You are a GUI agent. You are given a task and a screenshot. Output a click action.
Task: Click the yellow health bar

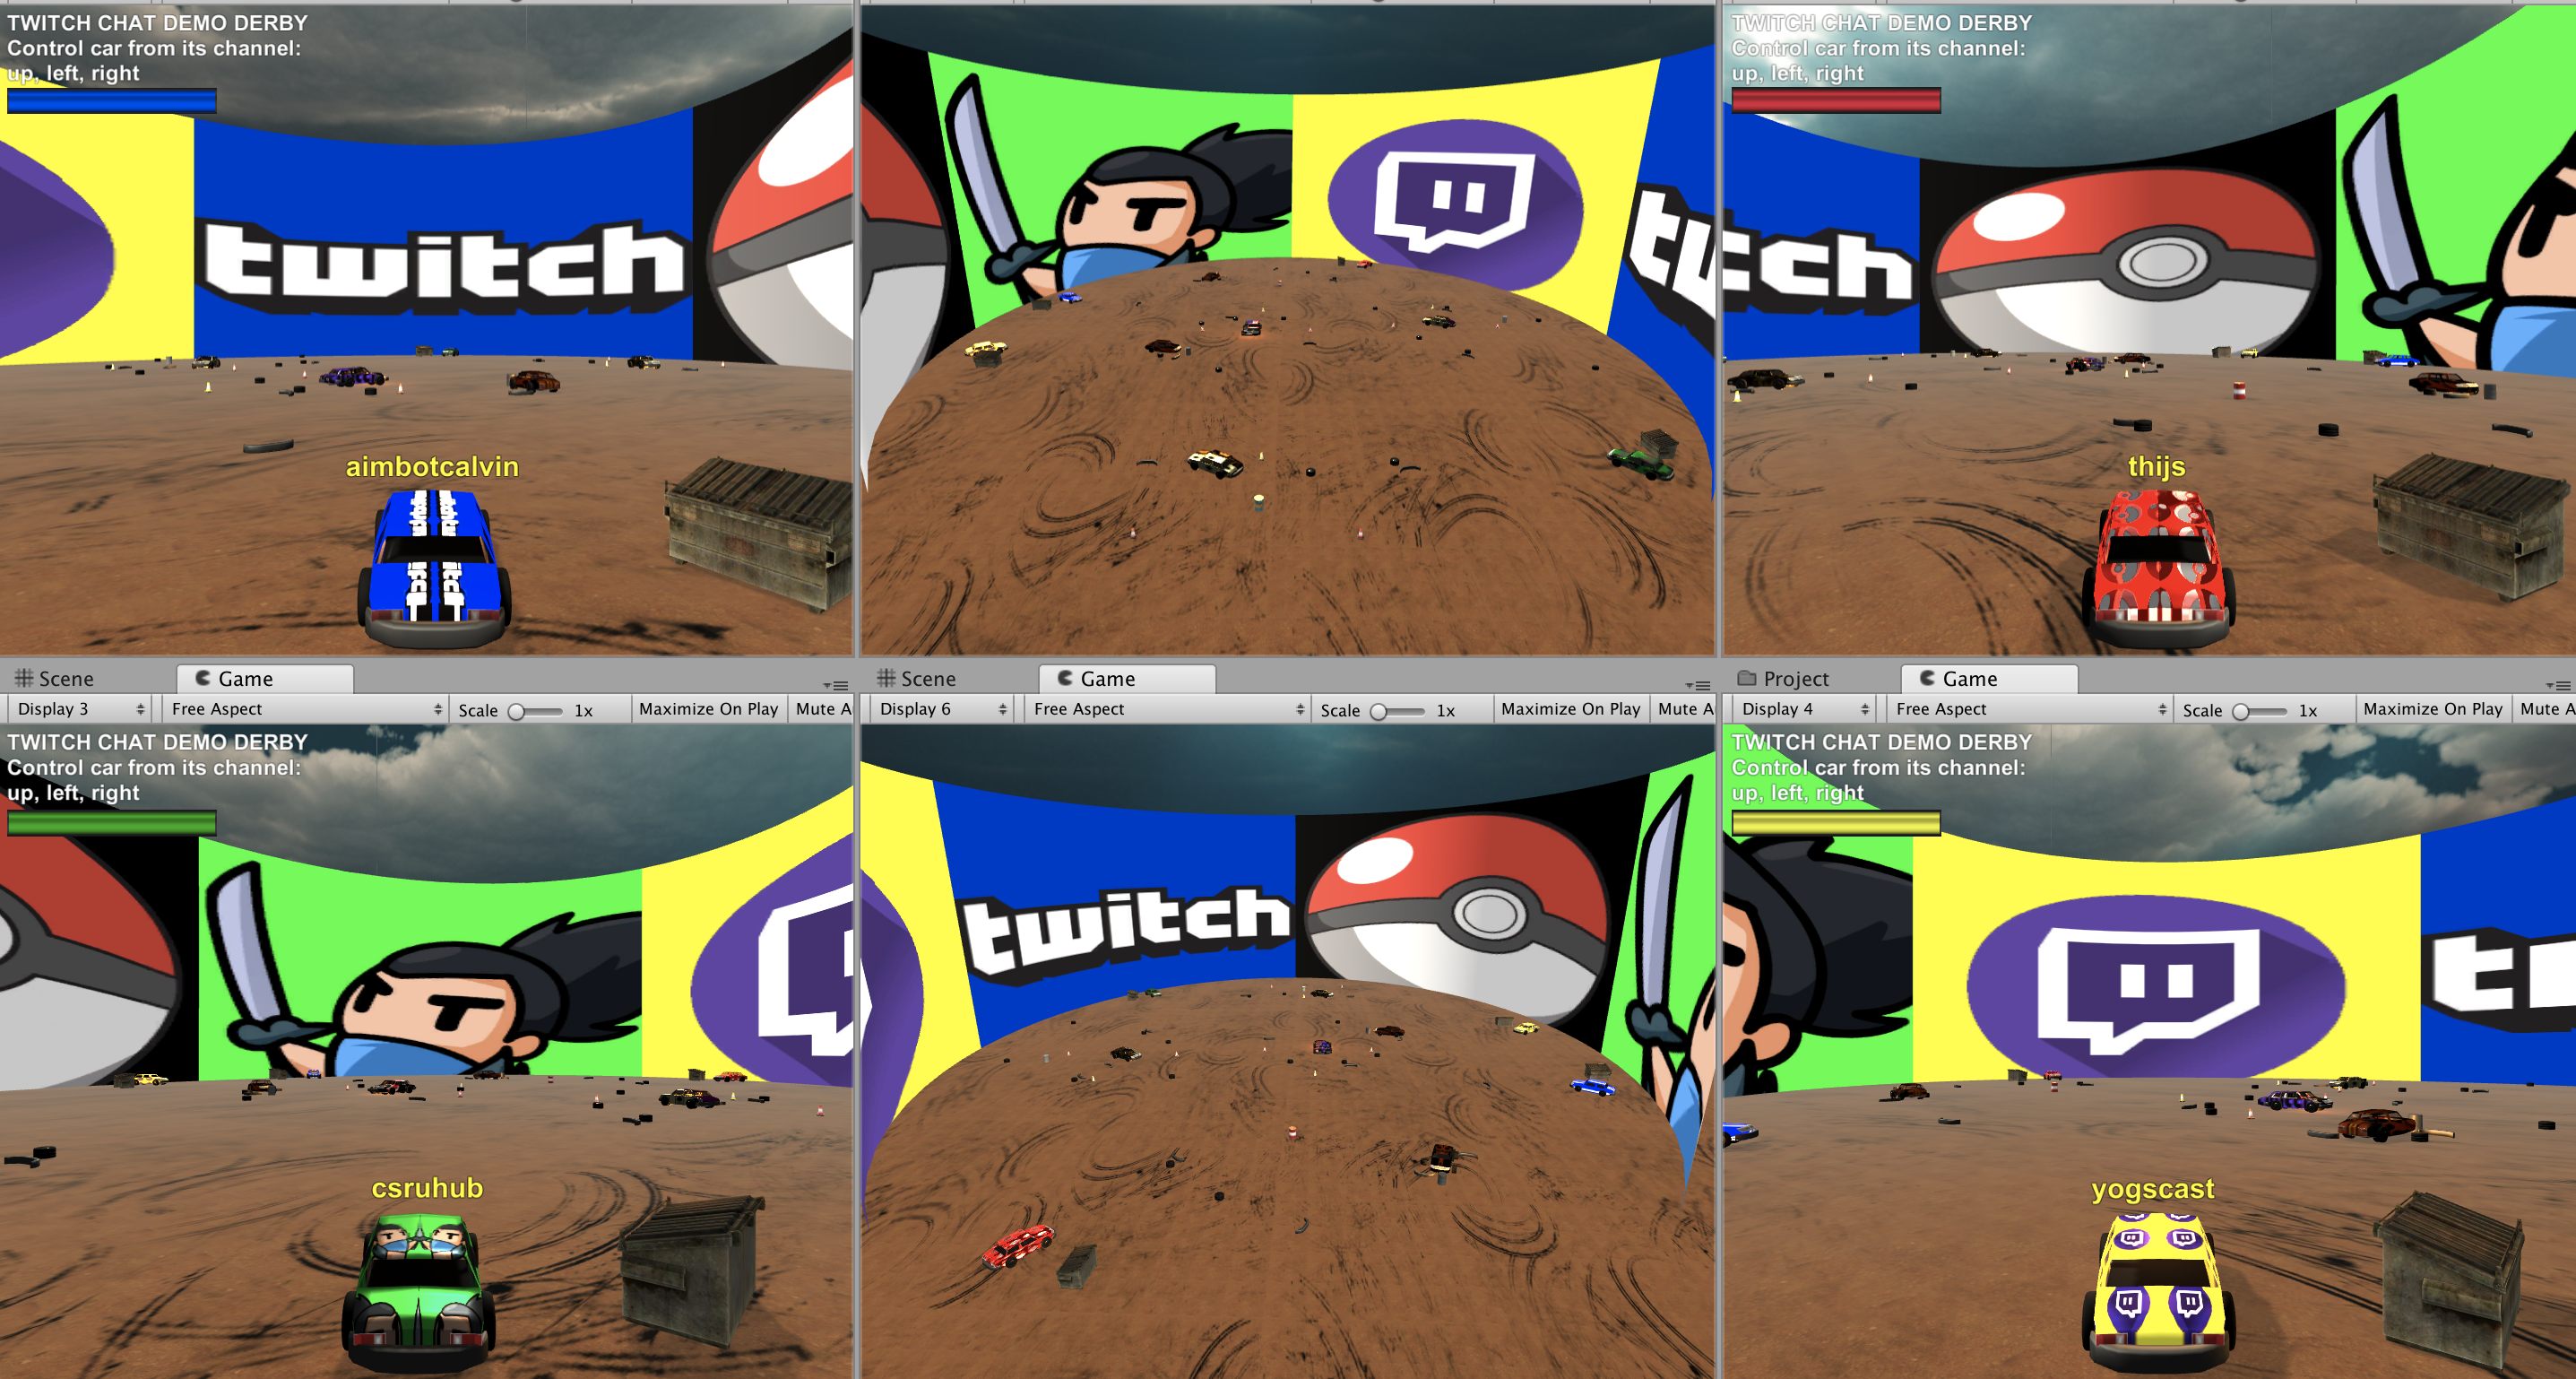(x=1836, y=823)
